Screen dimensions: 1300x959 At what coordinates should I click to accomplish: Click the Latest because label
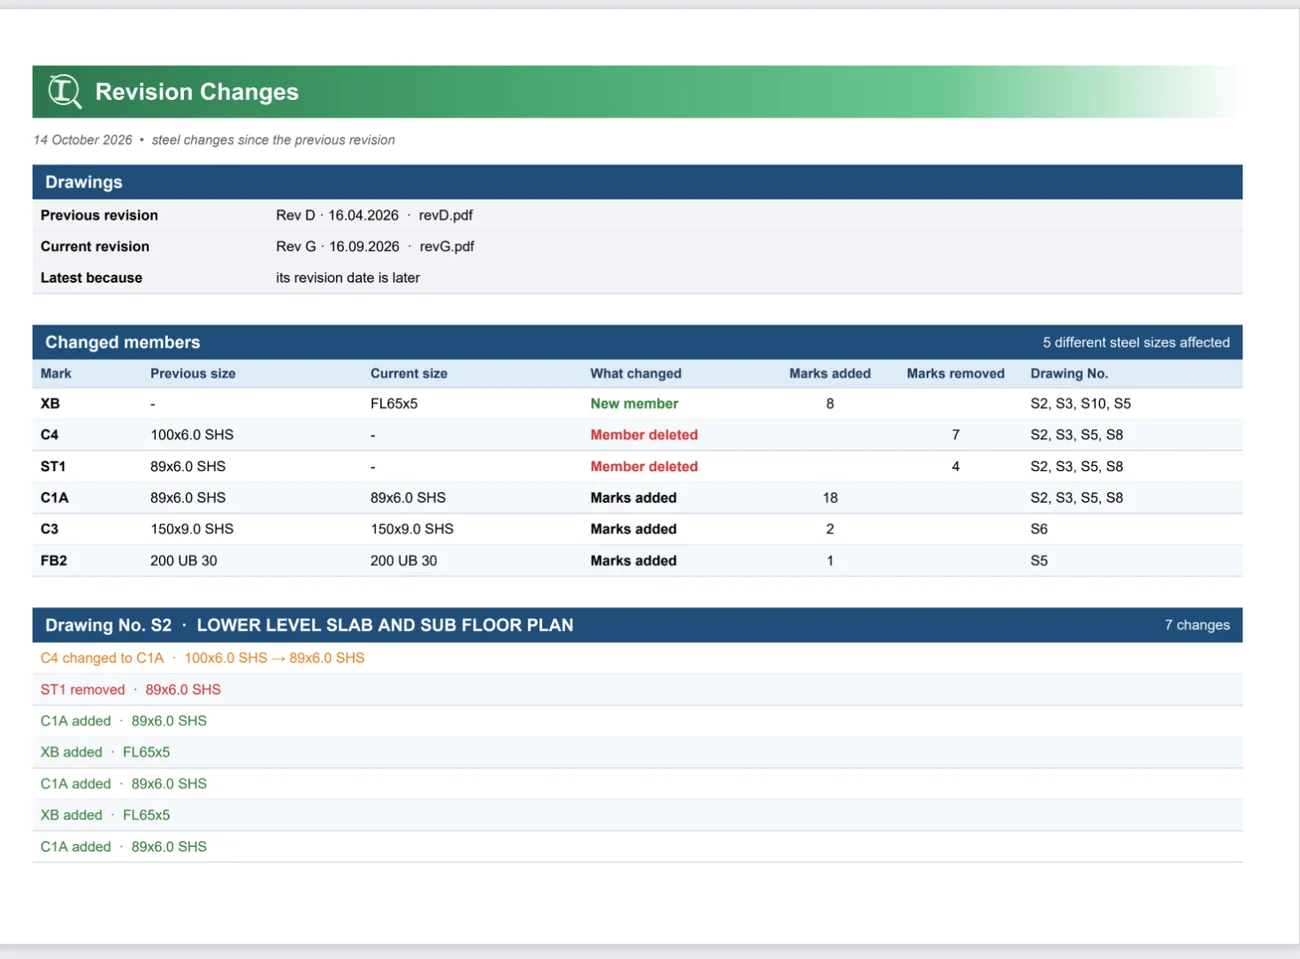coord(91,278)
